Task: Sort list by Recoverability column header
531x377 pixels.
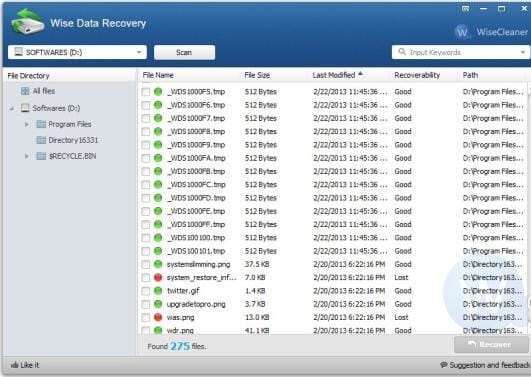Action: (417, 75)
